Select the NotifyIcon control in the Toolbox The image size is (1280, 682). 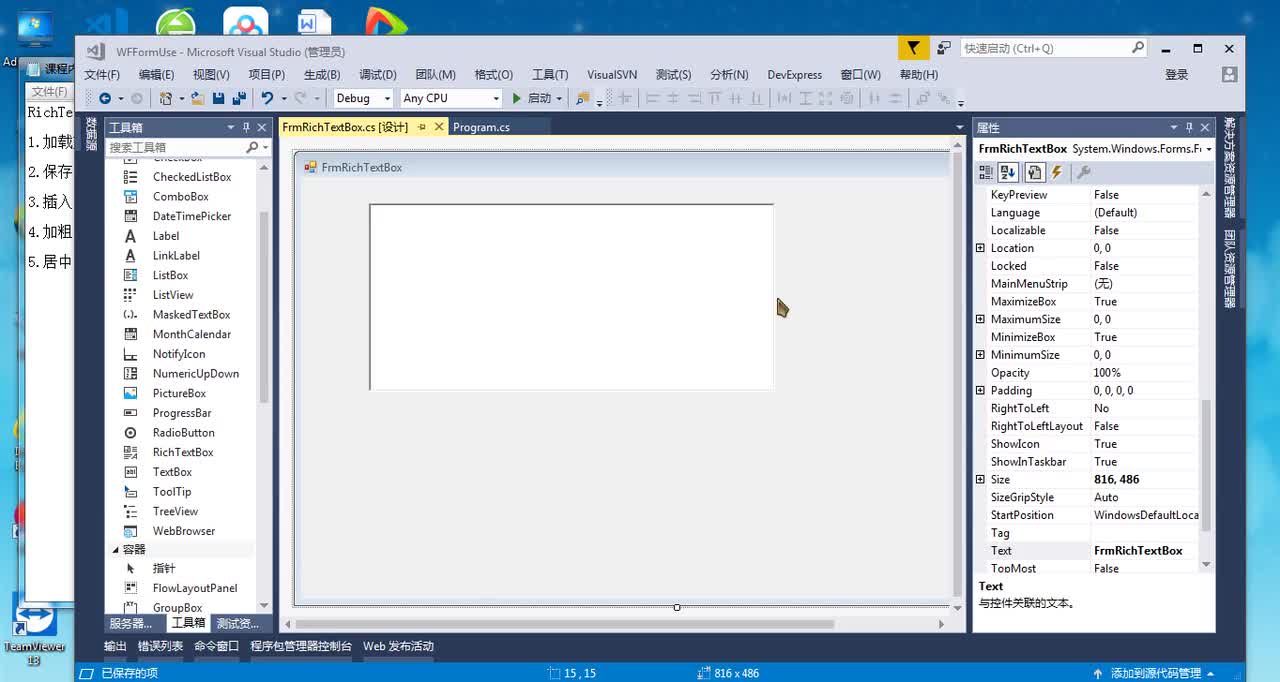tap(179, 354)
